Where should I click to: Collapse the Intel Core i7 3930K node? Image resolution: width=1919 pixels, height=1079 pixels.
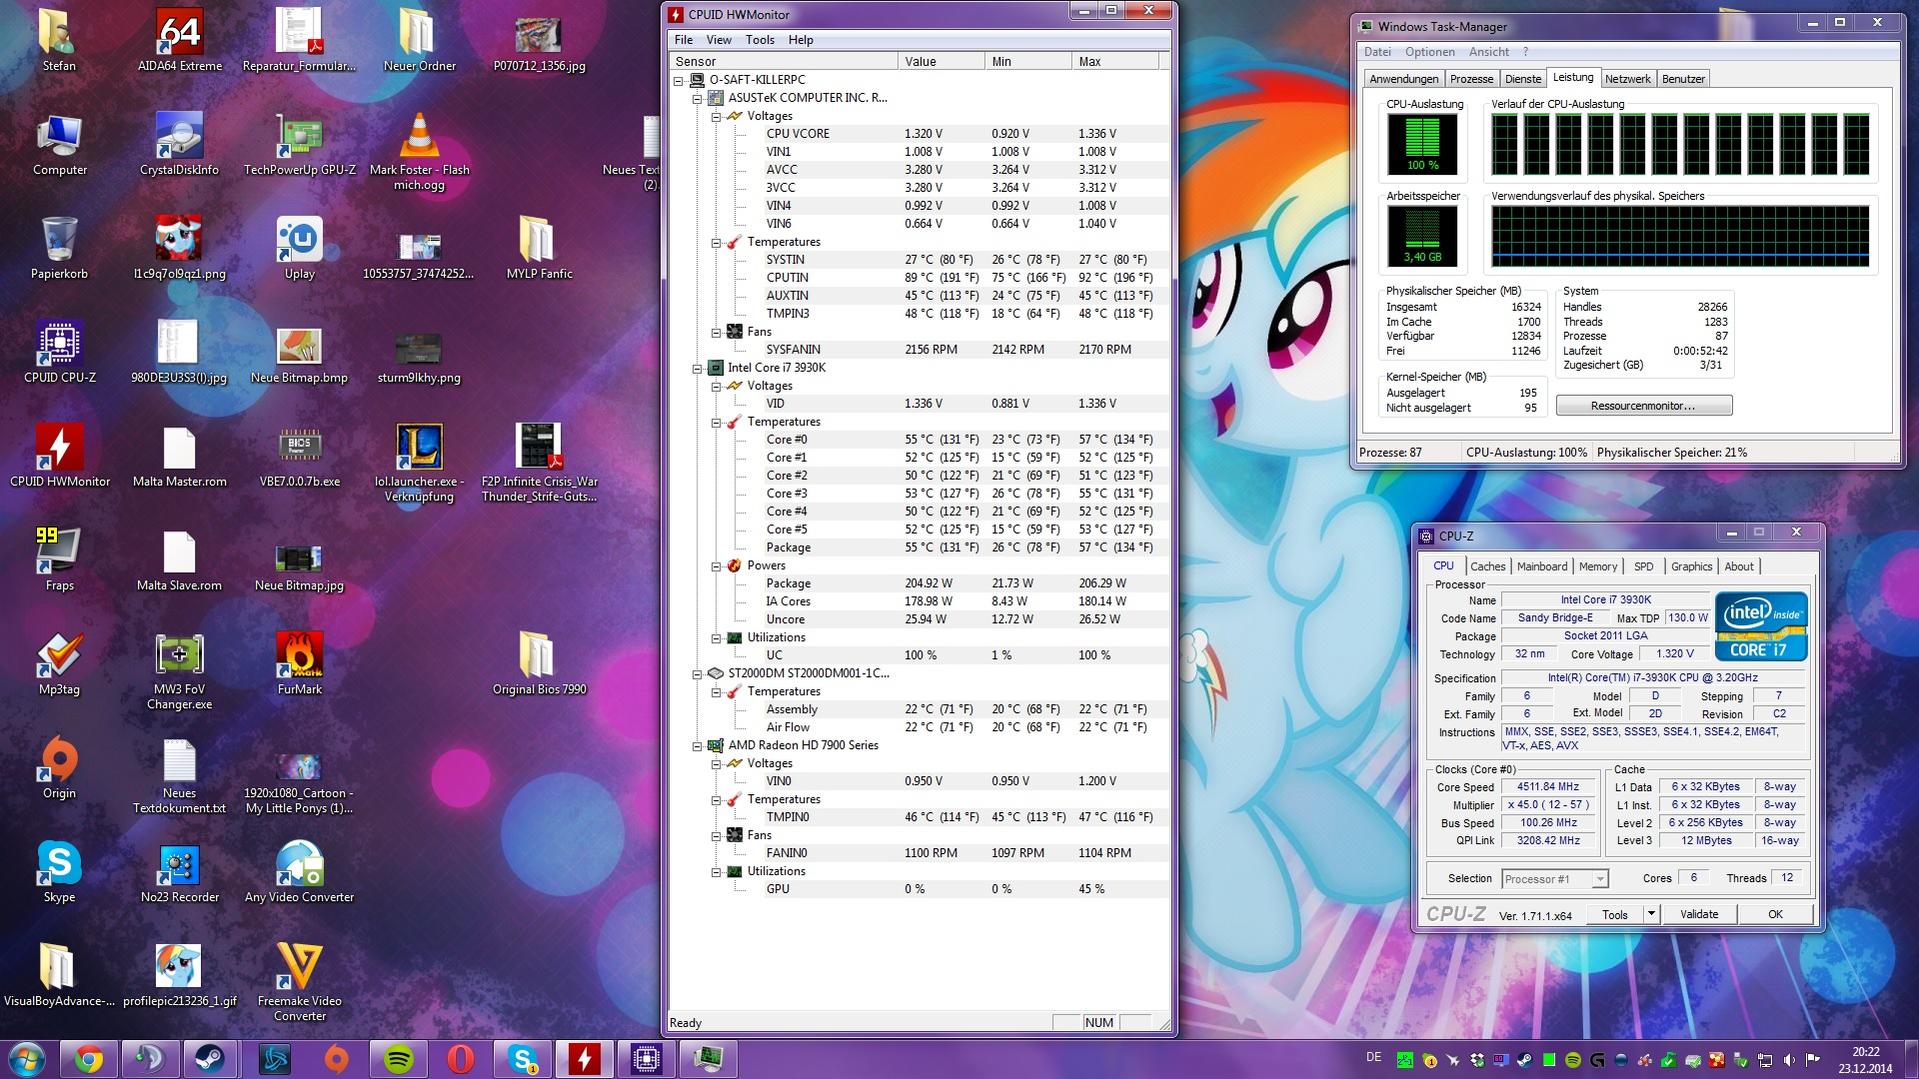(697, 368)
